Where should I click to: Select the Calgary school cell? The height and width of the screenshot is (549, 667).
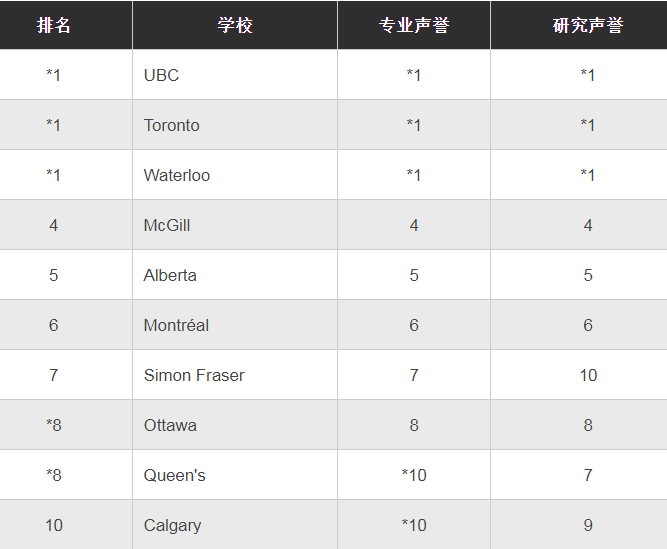(x=235, y=525)
